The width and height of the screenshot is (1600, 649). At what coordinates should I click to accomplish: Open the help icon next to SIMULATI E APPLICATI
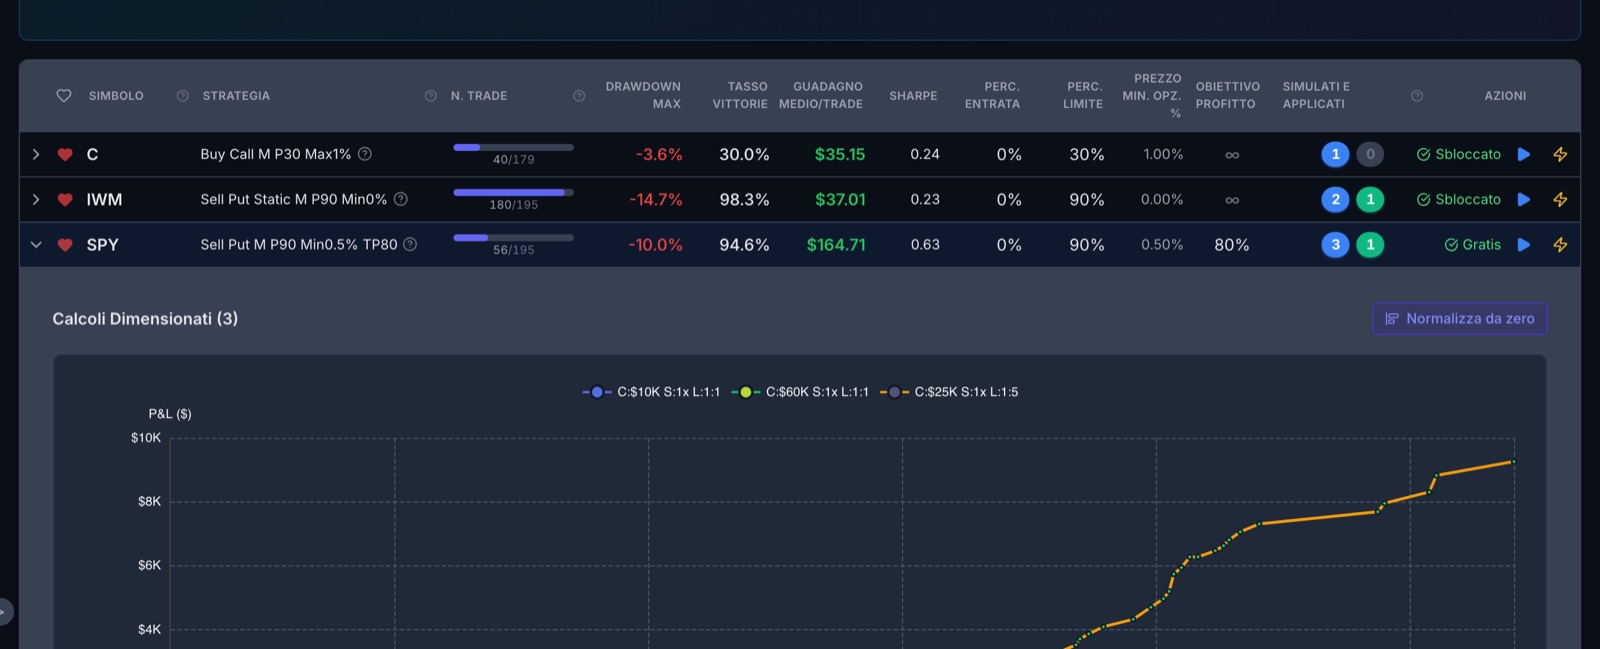pos(1417,96)
